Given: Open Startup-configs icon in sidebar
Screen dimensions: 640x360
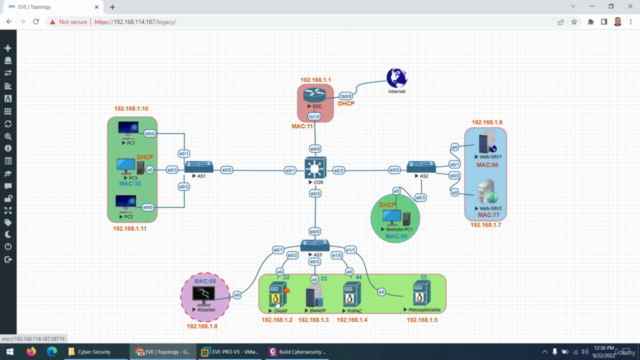Looking at the screenshot, I should point(8,86).
